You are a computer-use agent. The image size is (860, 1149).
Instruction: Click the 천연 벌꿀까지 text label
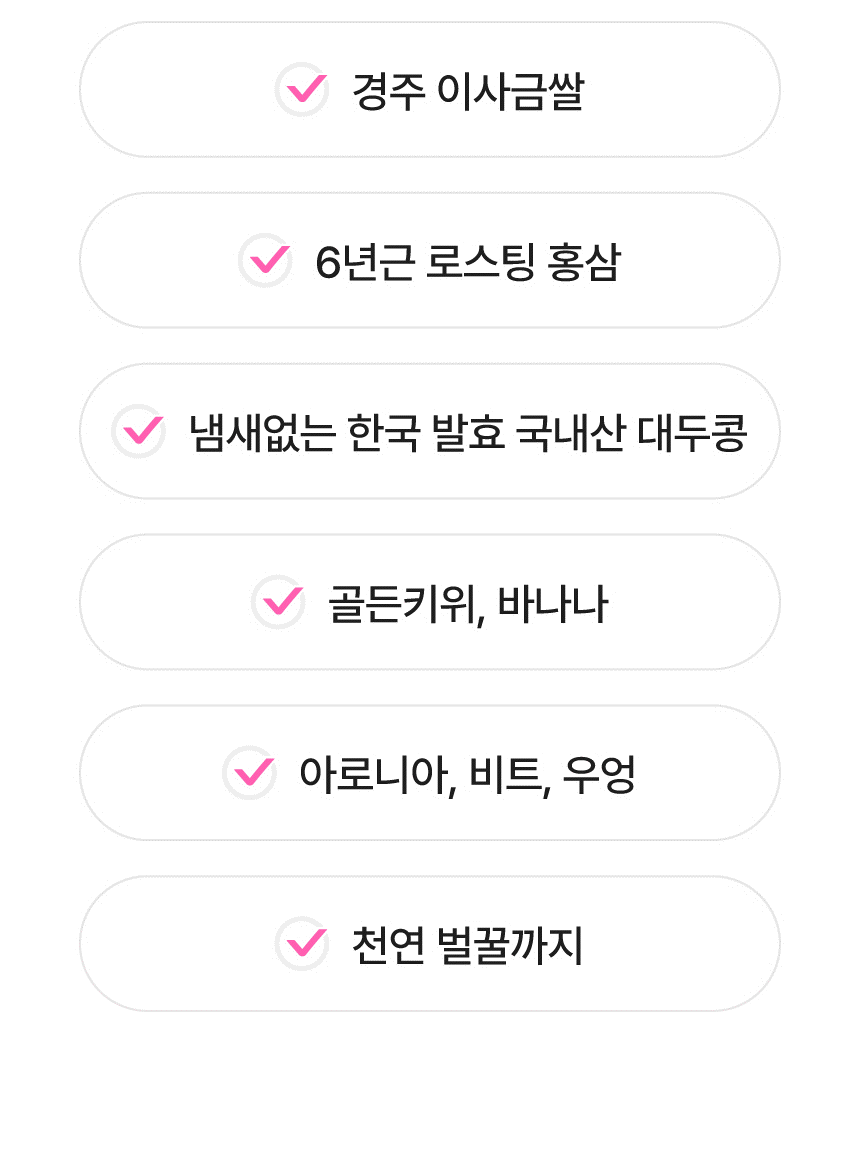click(x=467, y=945)
